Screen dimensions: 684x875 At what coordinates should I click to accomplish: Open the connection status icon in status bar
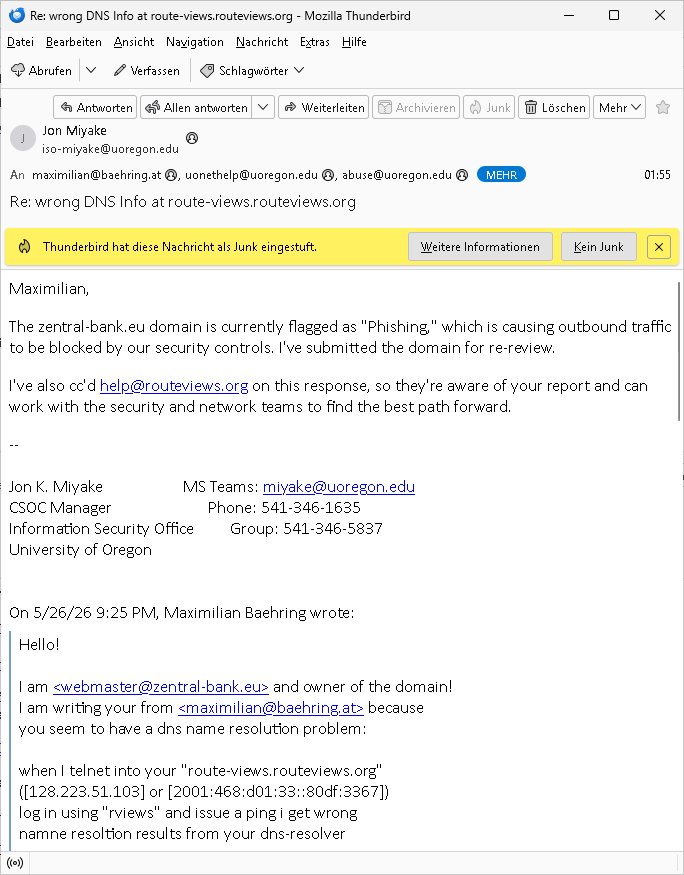15,863
